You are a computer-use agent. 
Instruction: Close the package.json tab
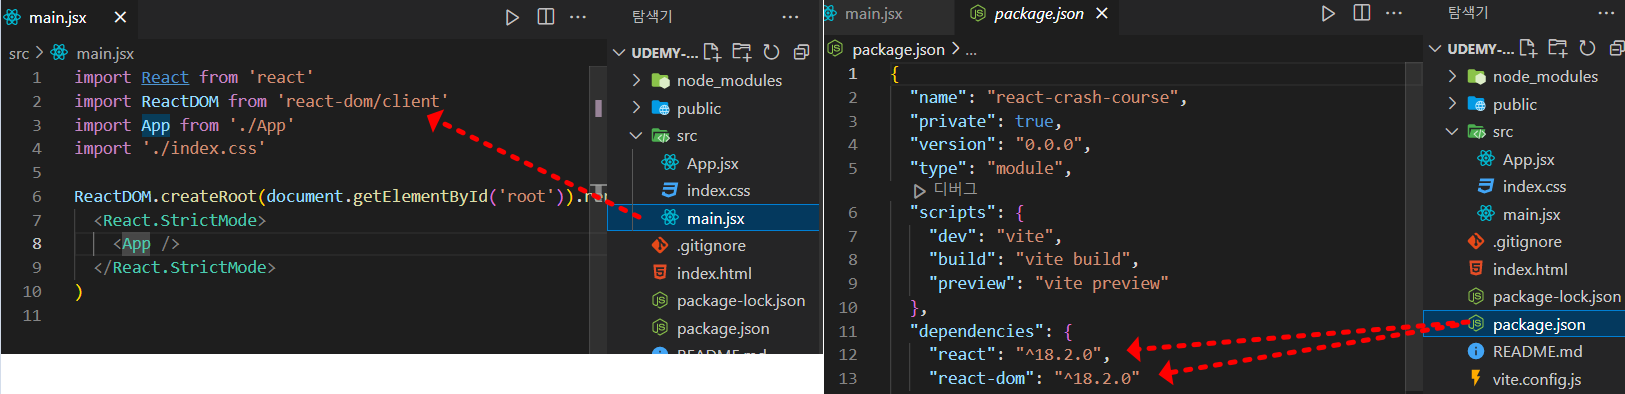1102,13
